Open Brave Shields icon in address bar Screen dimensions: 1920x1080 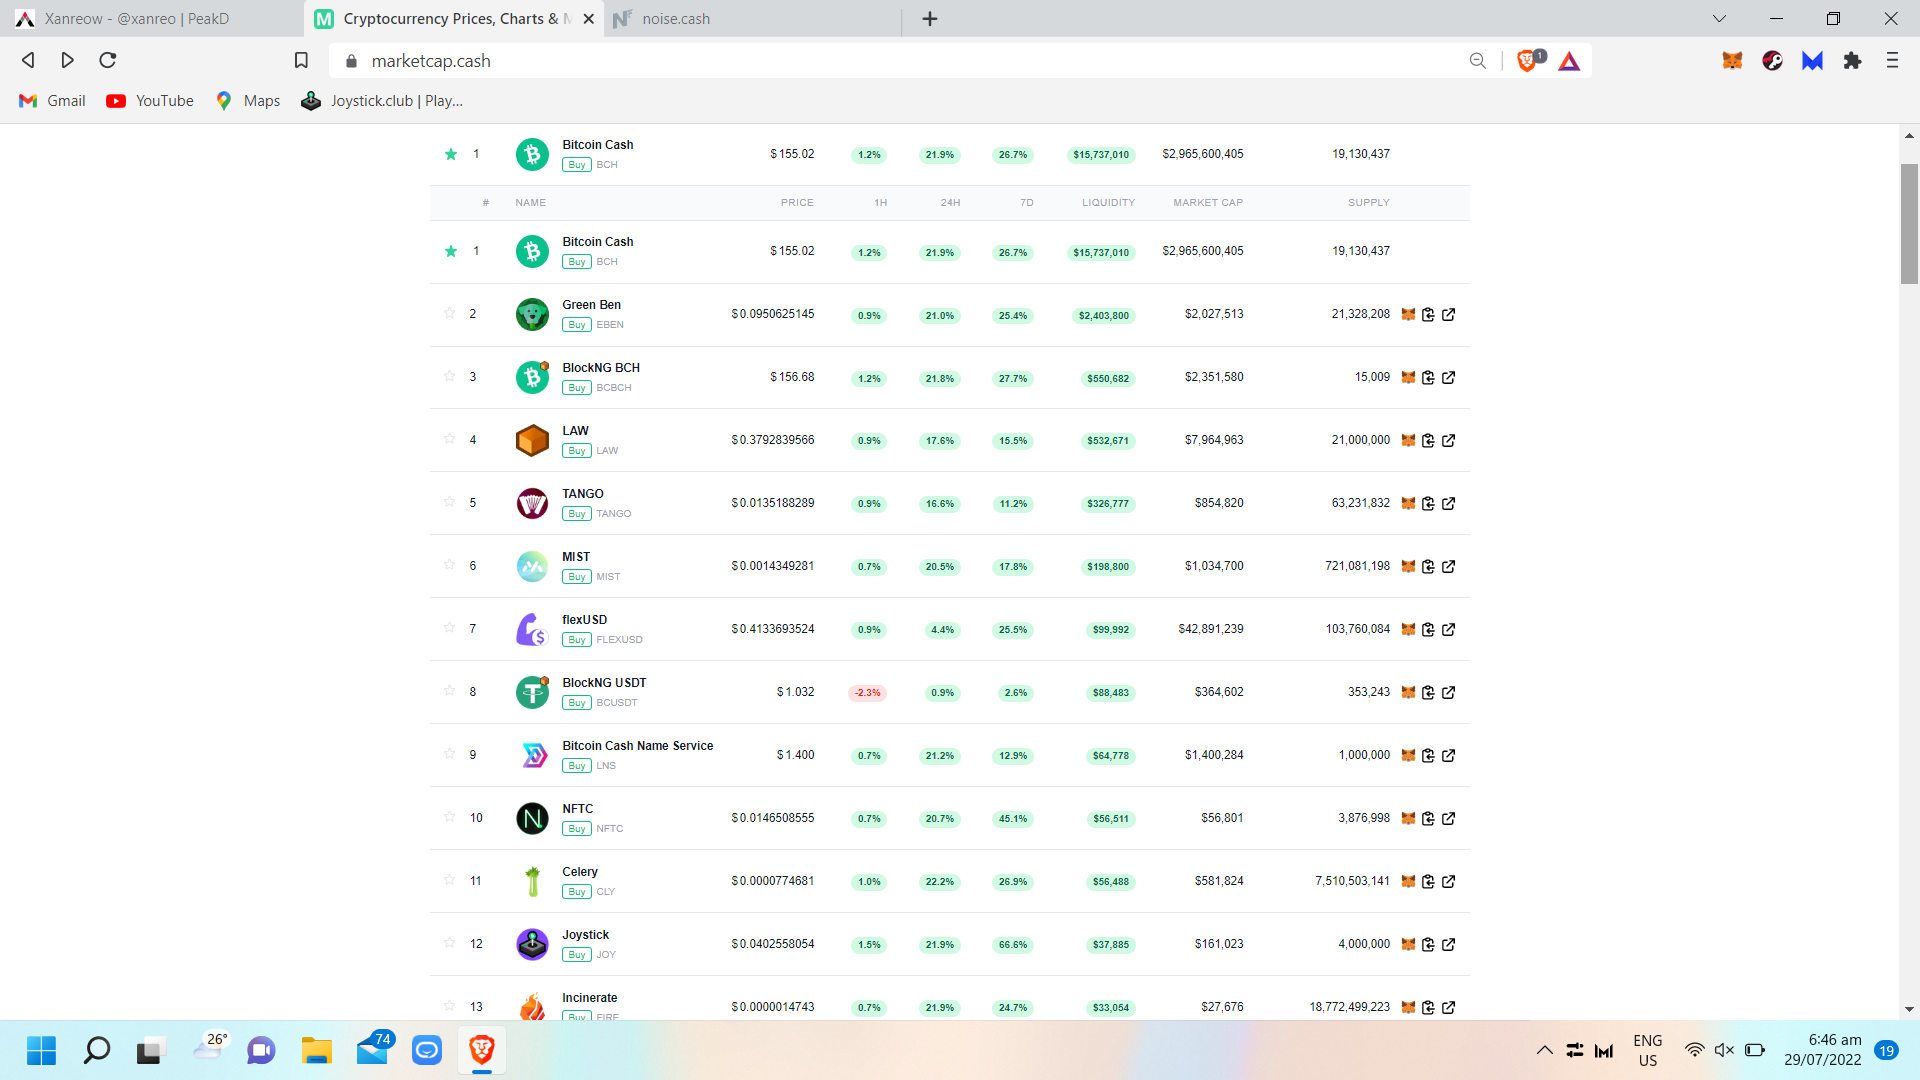[1529, 61]
